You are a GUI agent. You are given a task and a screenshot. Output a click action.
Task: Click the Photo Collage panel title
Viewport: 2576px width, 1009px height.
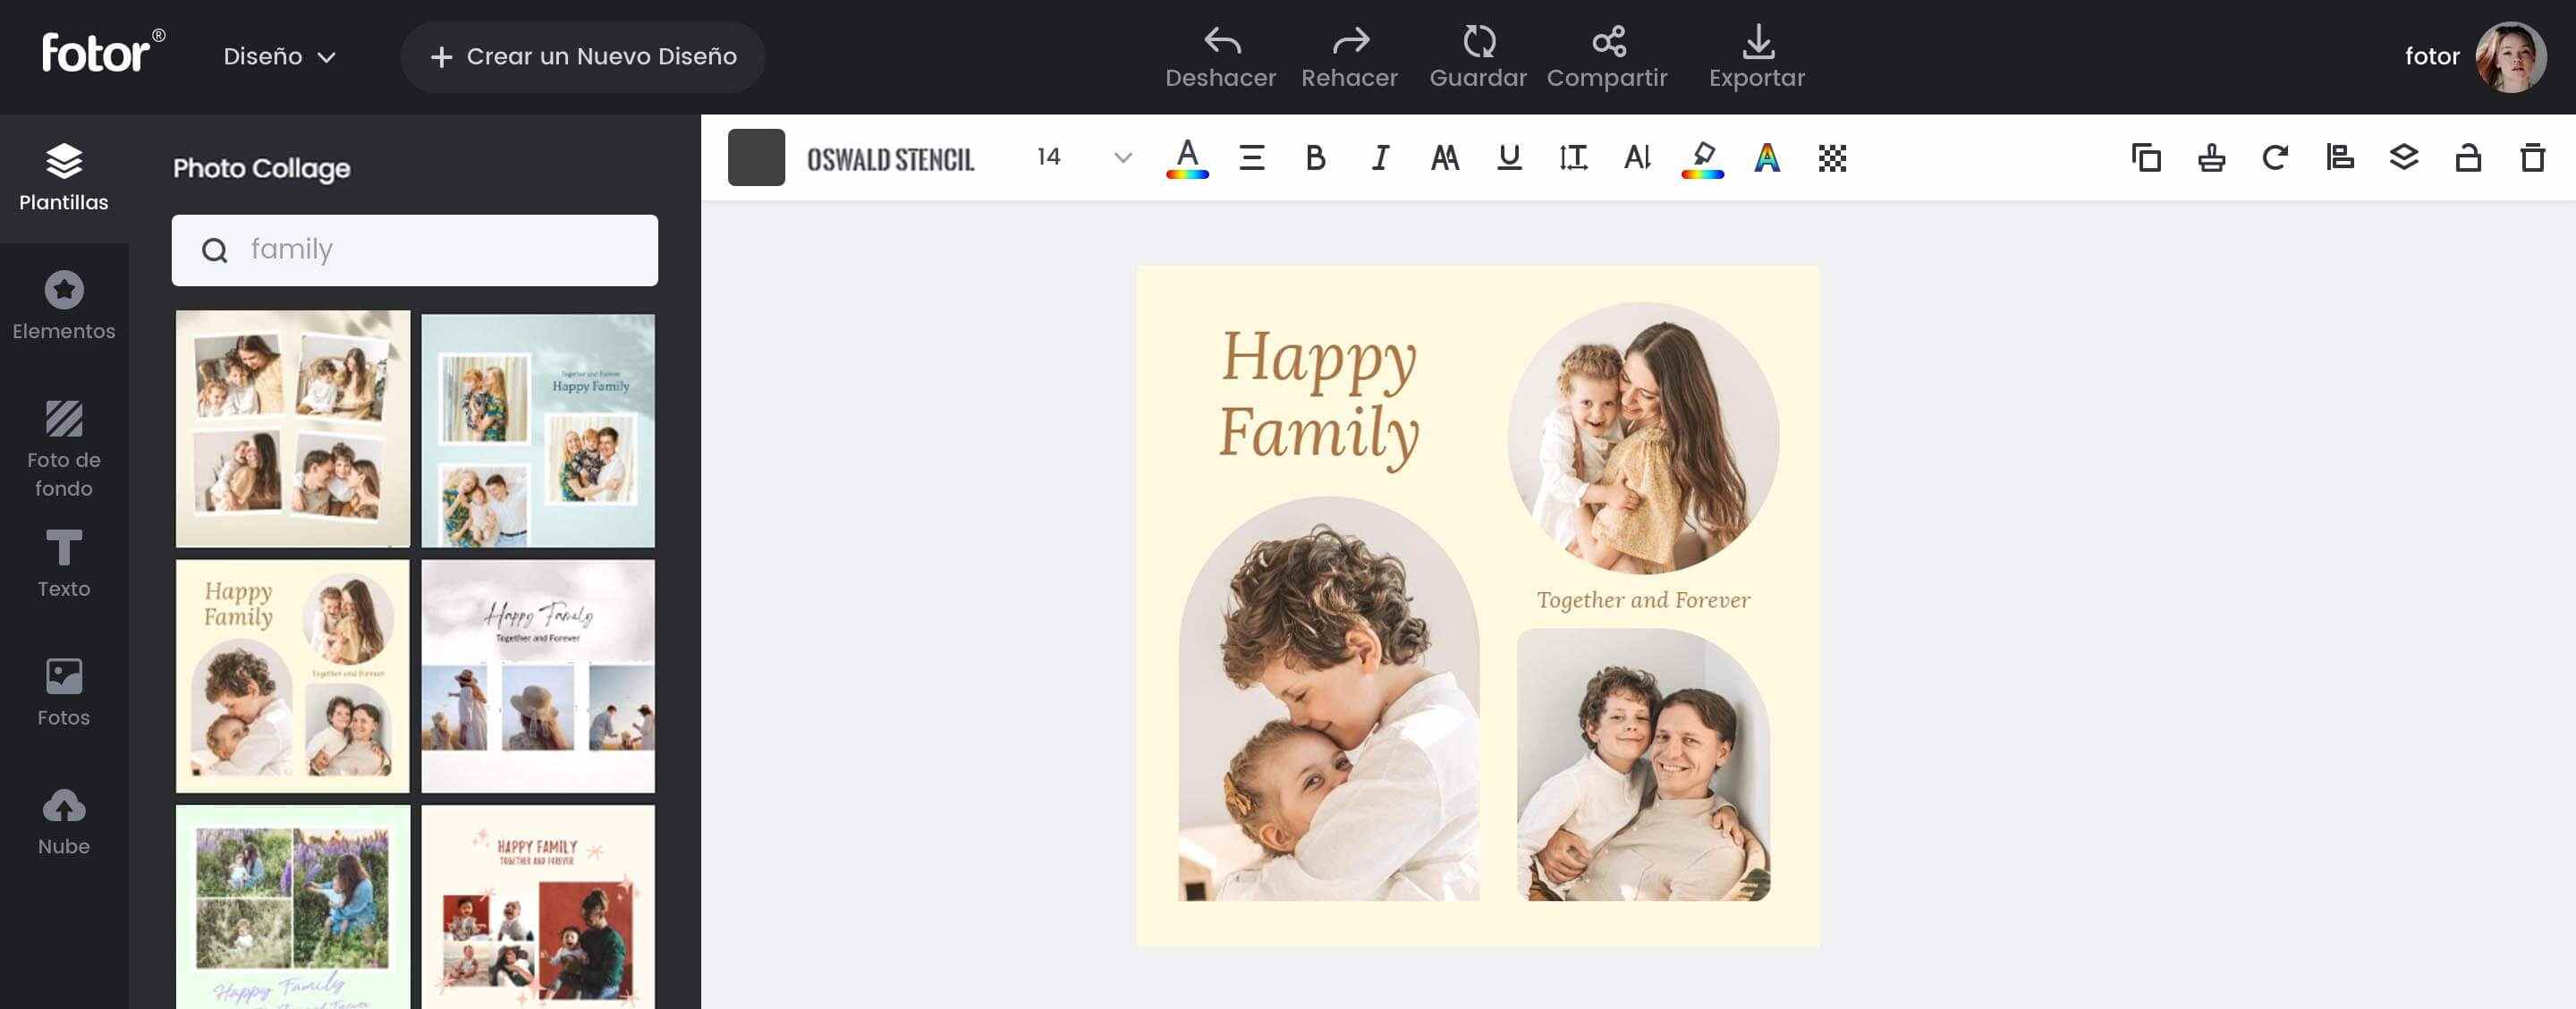click(x=261, y=169)
